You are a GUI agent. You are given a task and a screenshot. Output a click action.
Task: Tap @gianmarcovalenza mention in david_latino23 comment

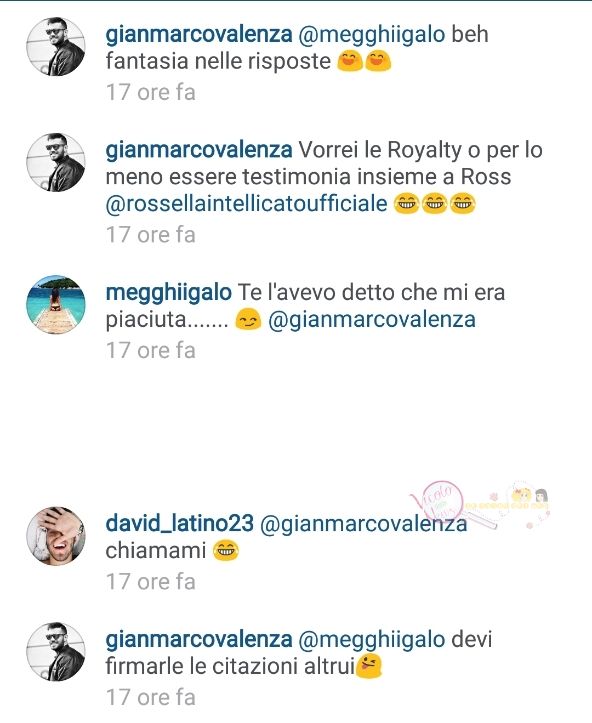click(364, 524)
